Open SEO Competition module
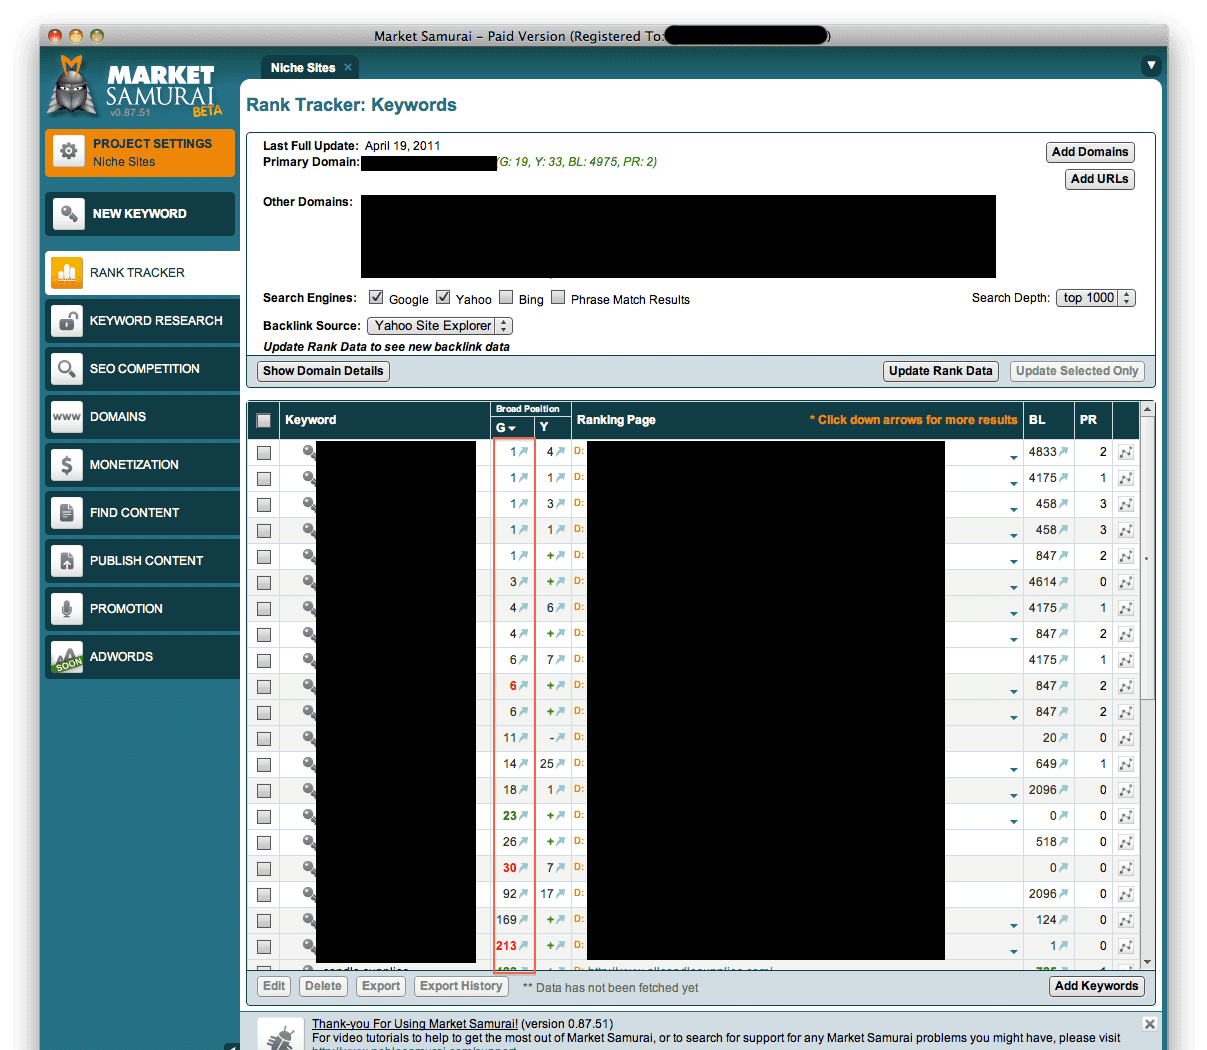This screenshot has width=1207, height=1050. click(142, 369)
